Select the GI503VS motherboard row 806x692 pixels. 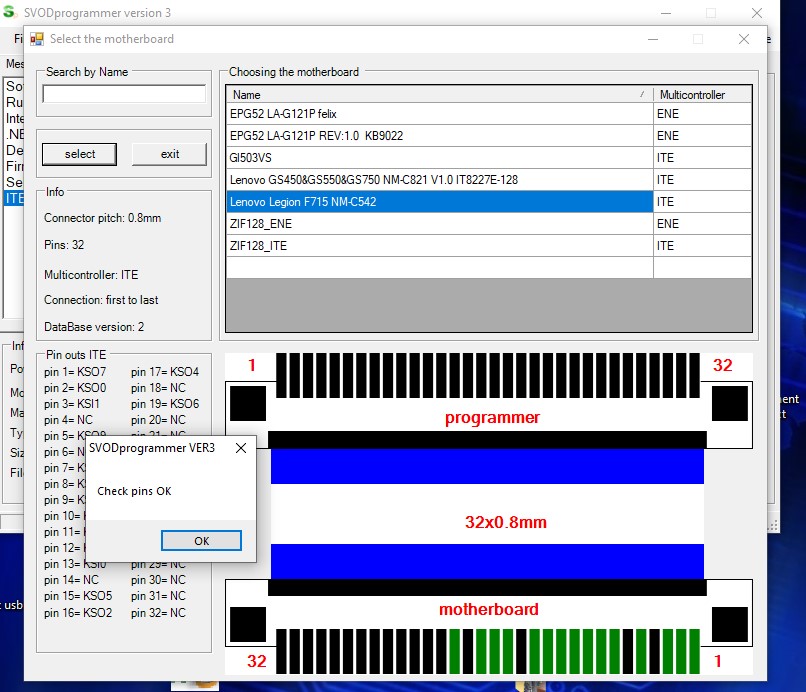439,158
